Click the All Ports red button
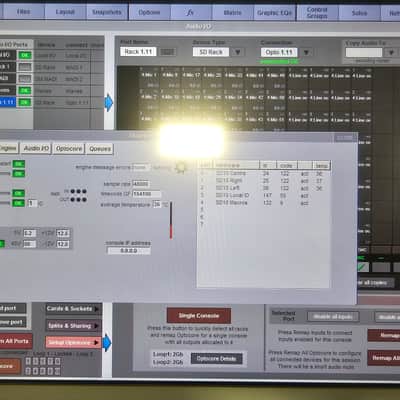The width and height of the screenshot is (400, 400). [16, 341]
